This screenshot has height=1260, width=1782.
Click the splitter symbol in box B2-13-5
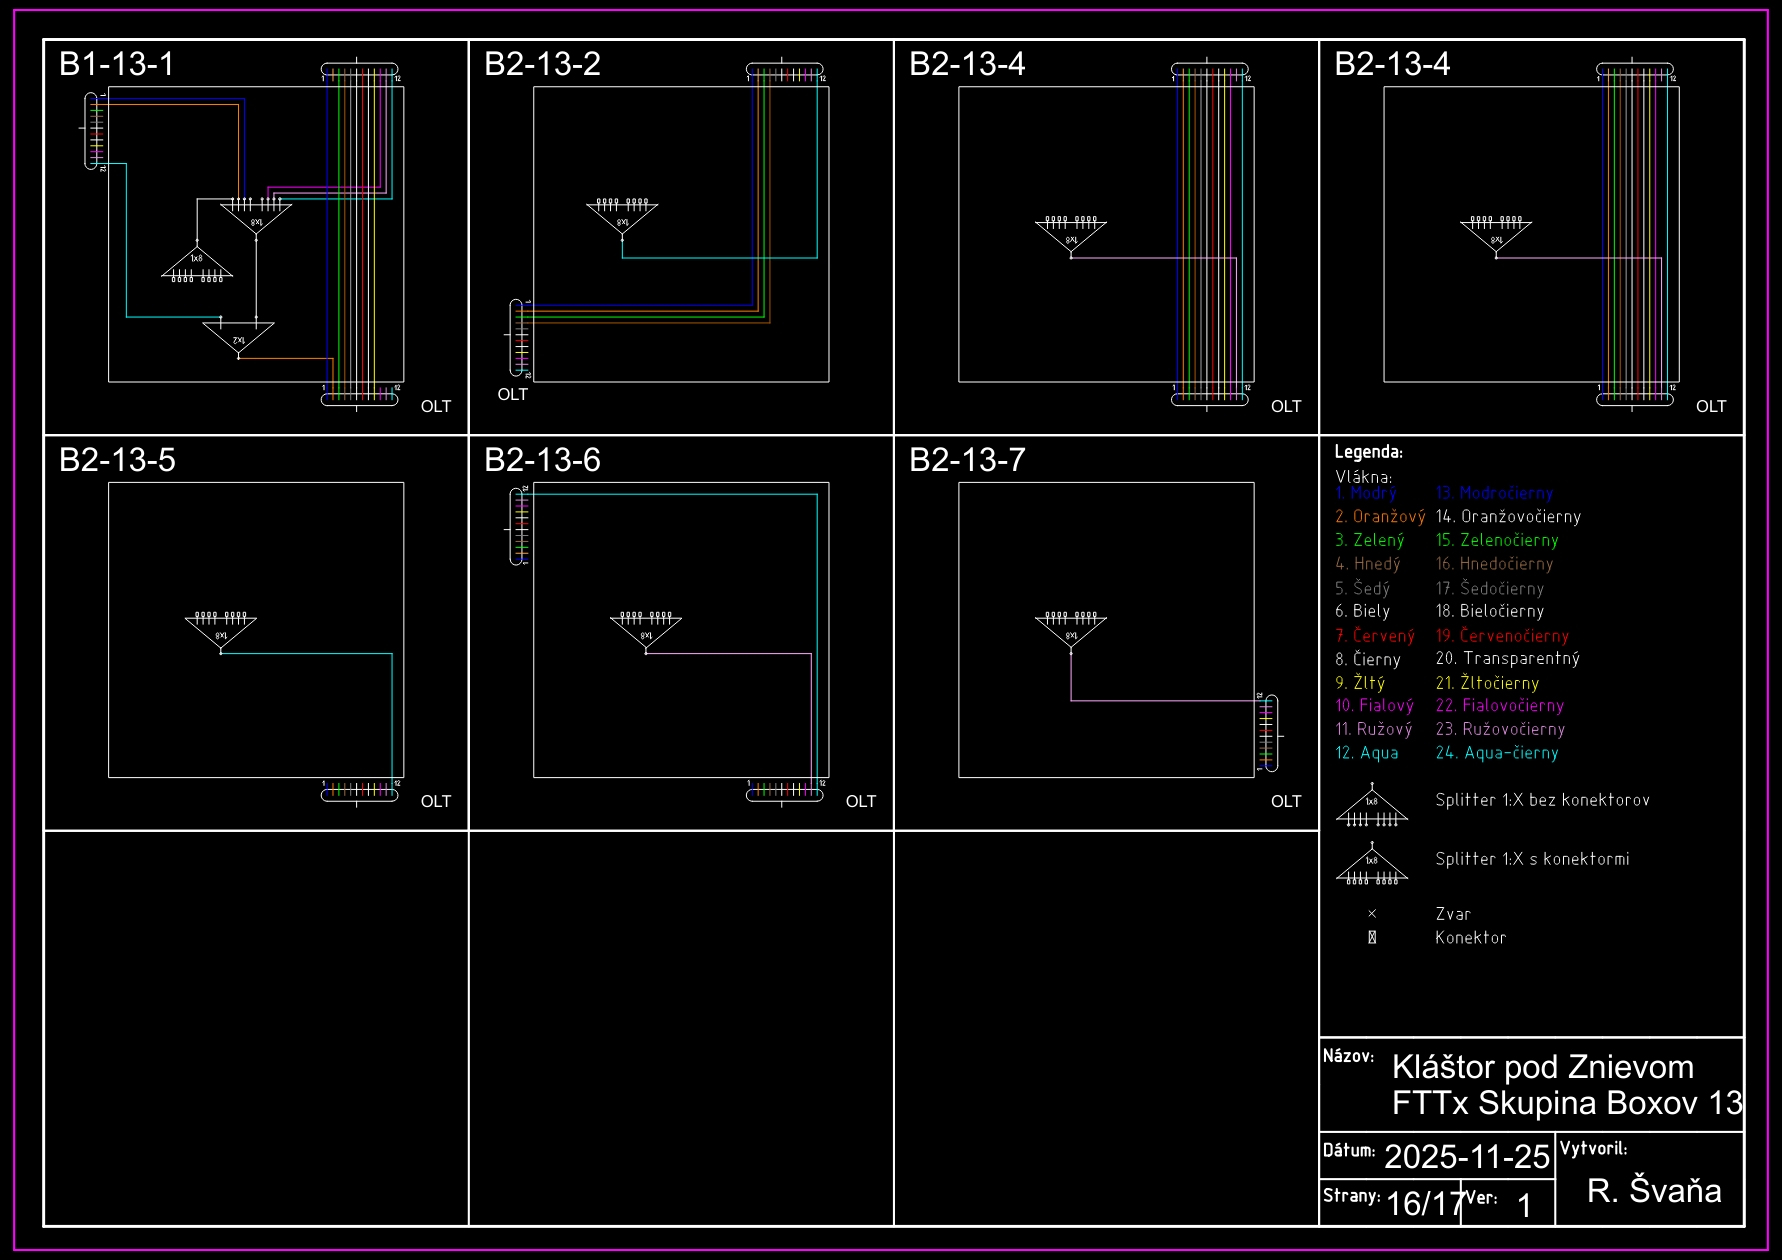[221, 630]
